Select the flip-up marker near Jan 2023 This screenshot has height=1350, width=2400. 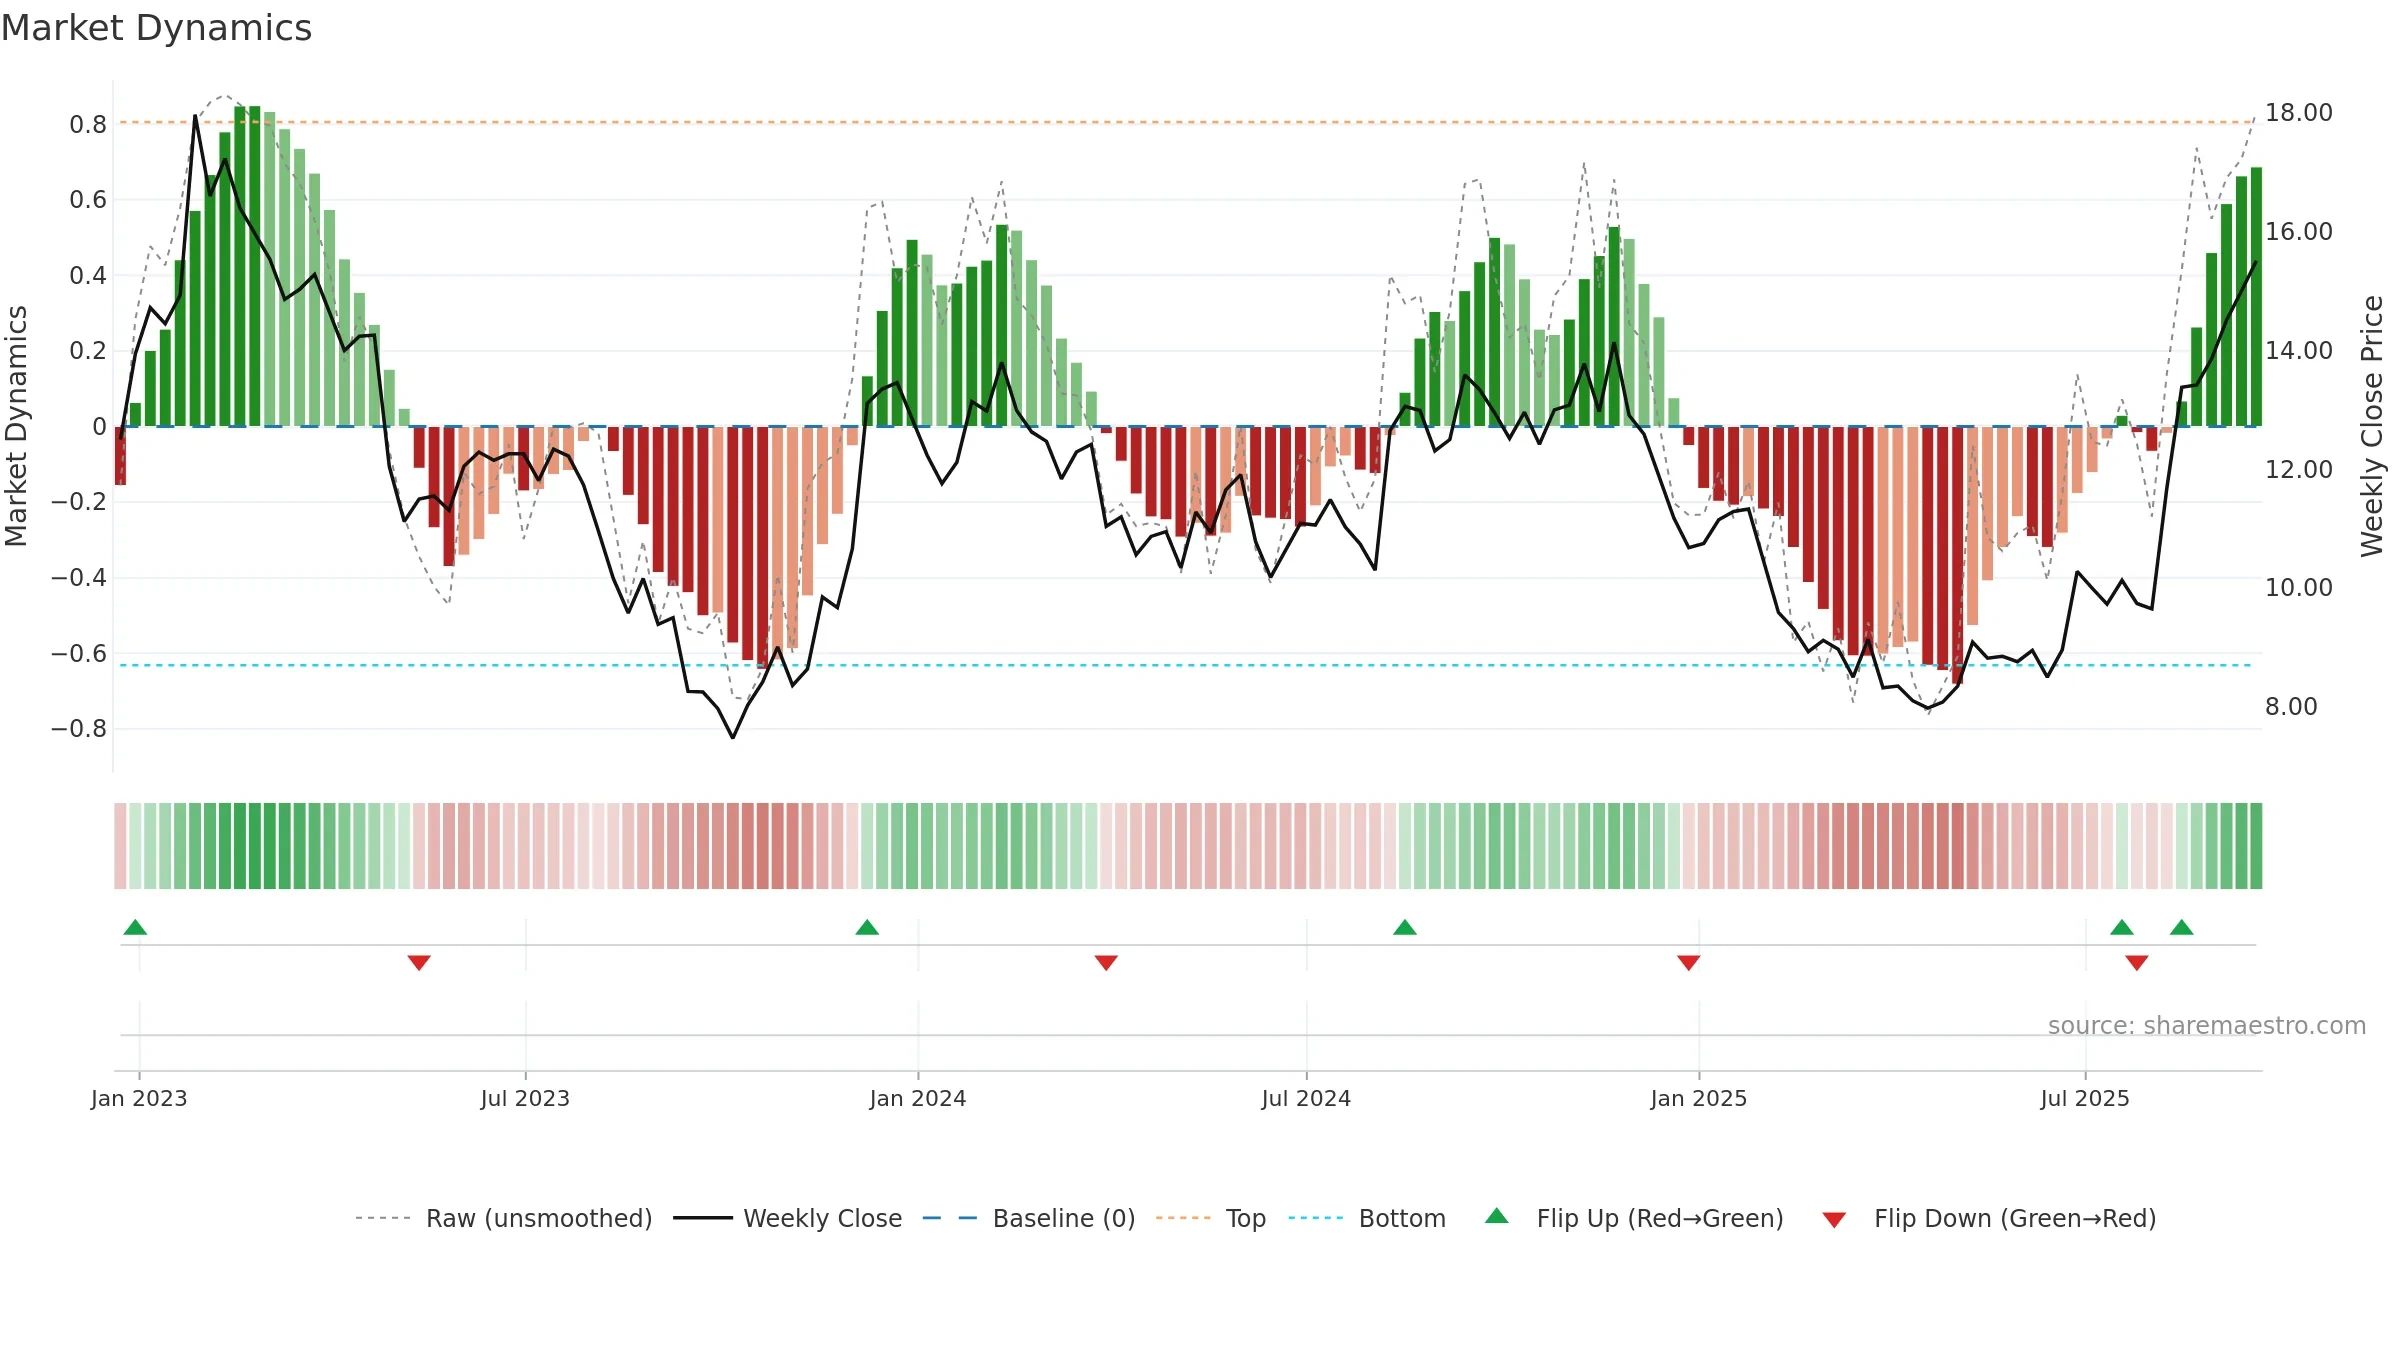point(135,927)
